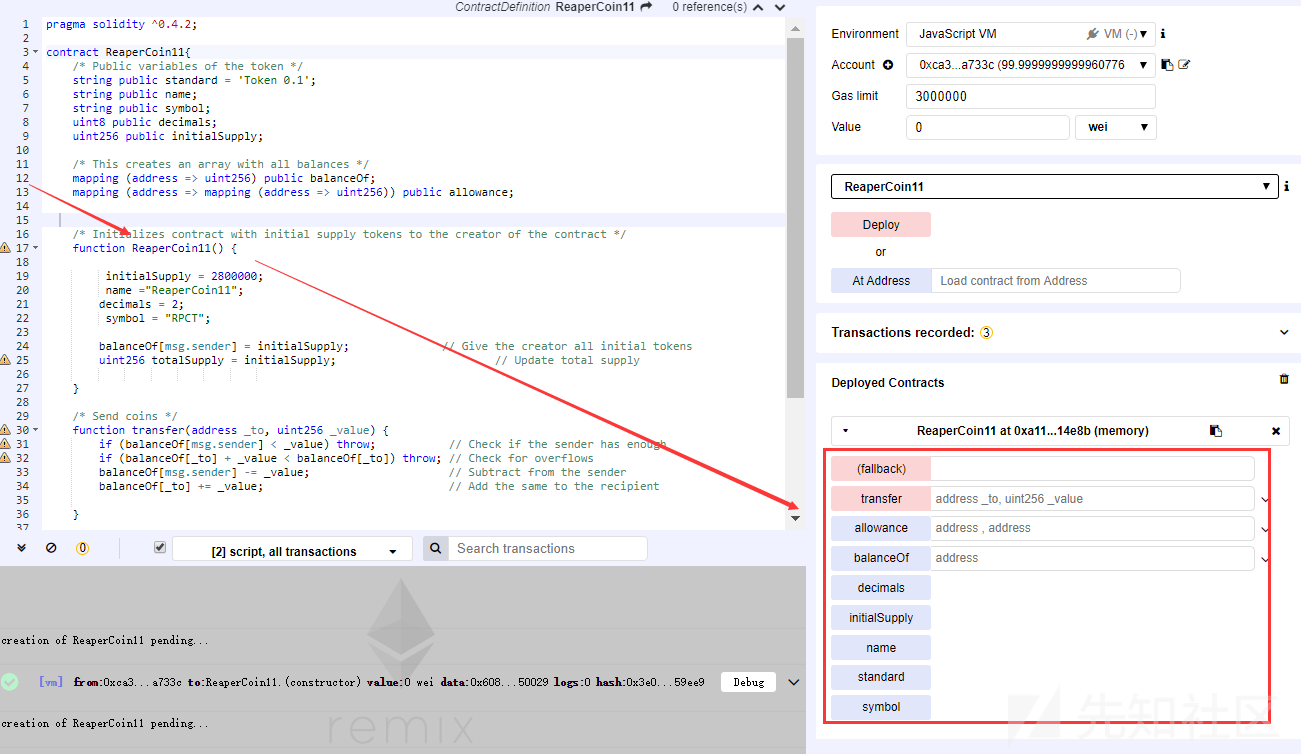
Task: Click warning icon on line 25
Action: point(6,360)
